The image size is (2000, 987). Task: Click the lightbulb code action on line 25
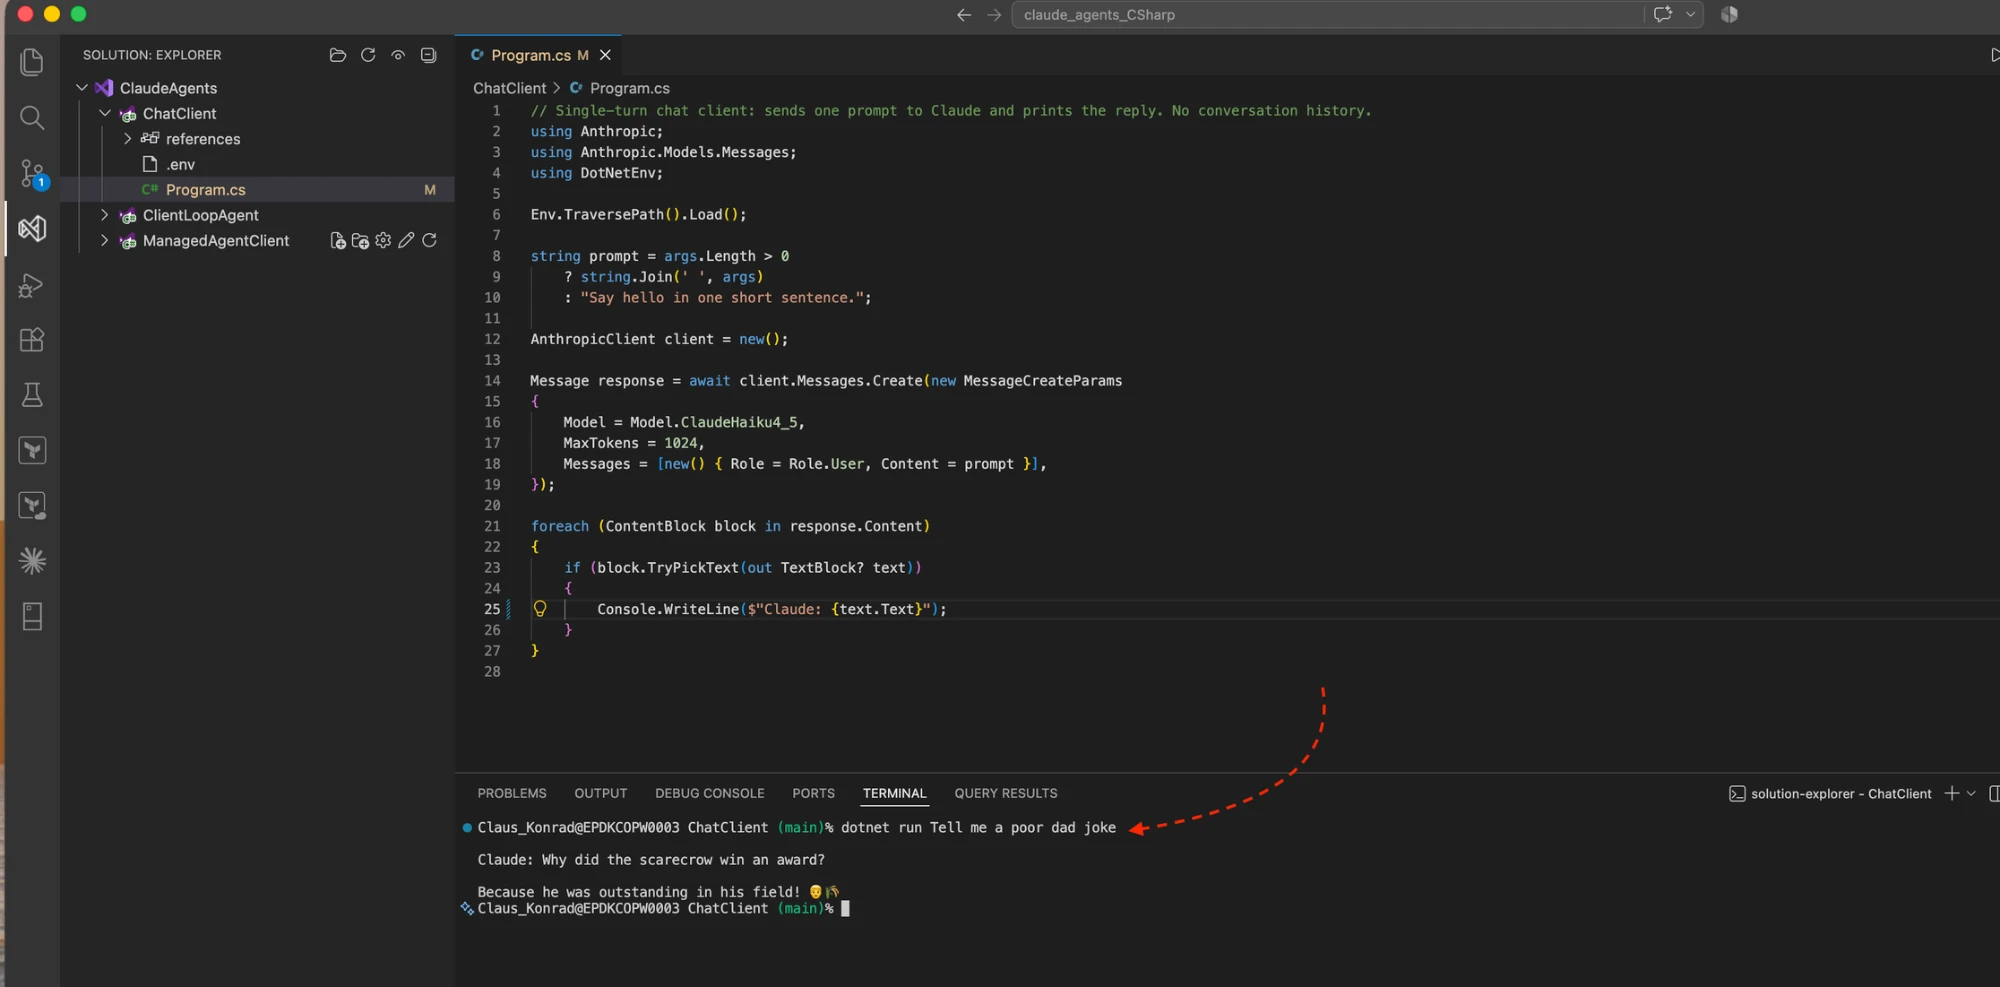tap(540, 609)
